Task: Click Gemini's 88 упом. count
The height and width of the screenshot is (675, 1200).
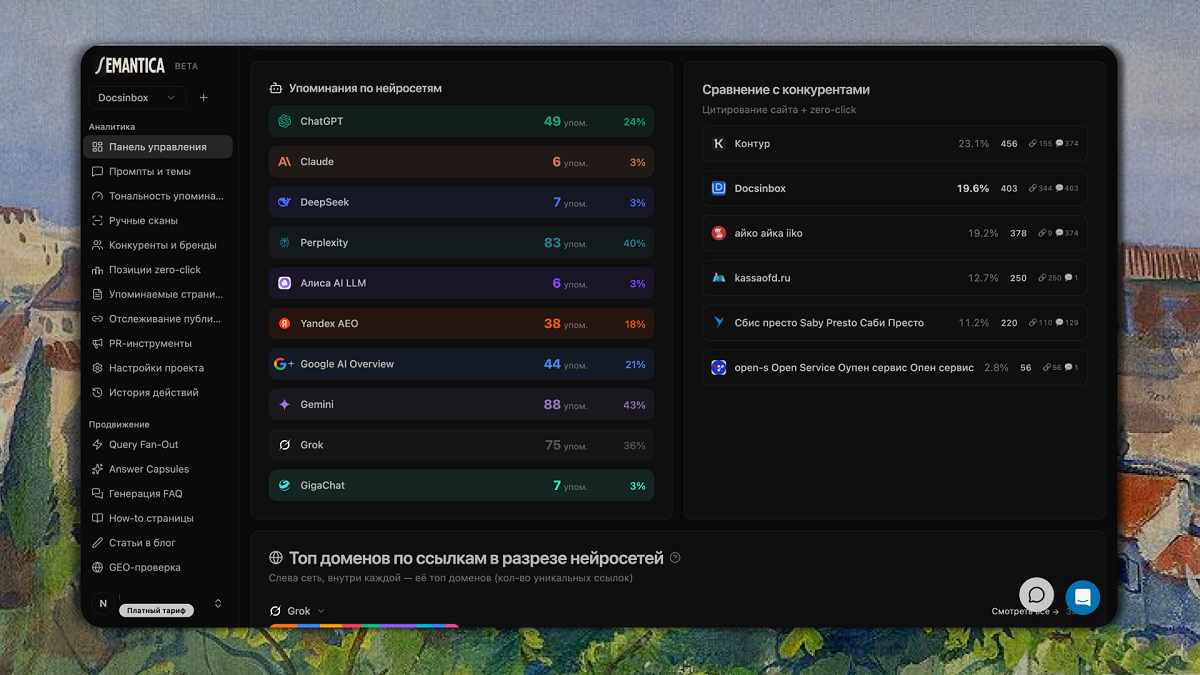Action: (x=566, y=405)
